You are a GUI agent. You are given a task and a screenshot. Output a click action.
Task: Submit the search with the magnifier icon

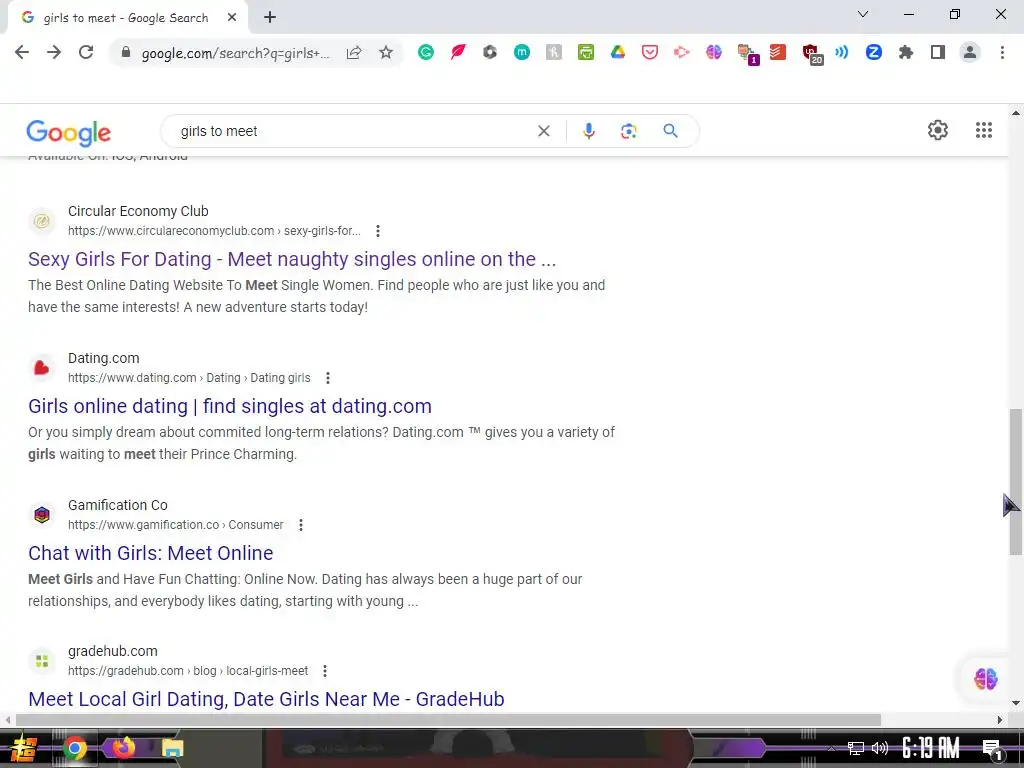670,131
